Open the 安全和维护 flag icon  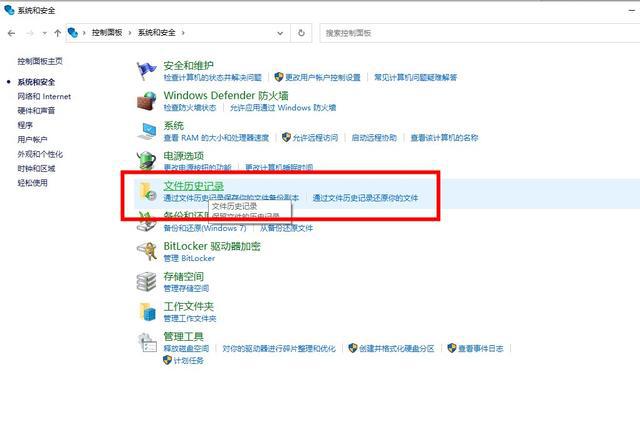click(x=146, y=71)
